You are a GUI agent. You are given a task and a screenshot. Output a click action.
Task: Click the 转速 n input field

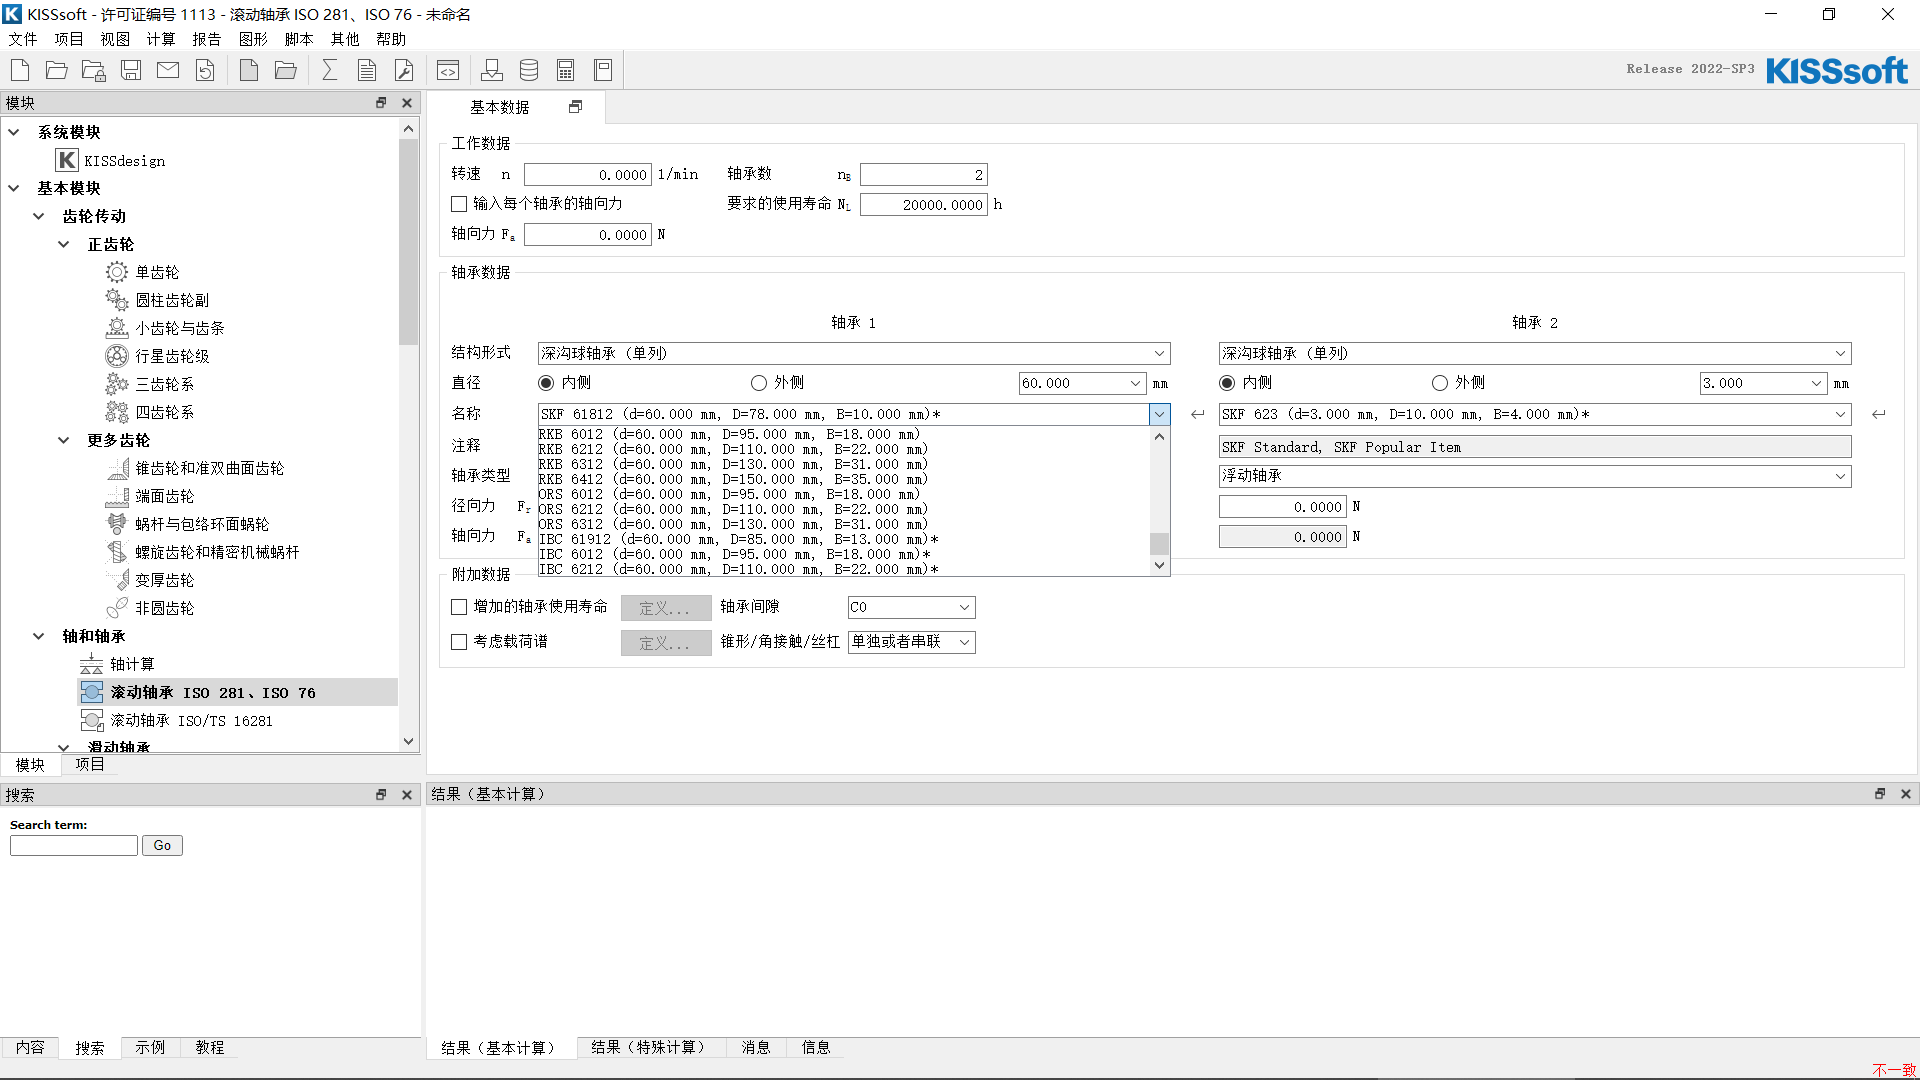[x=588, y=175]
